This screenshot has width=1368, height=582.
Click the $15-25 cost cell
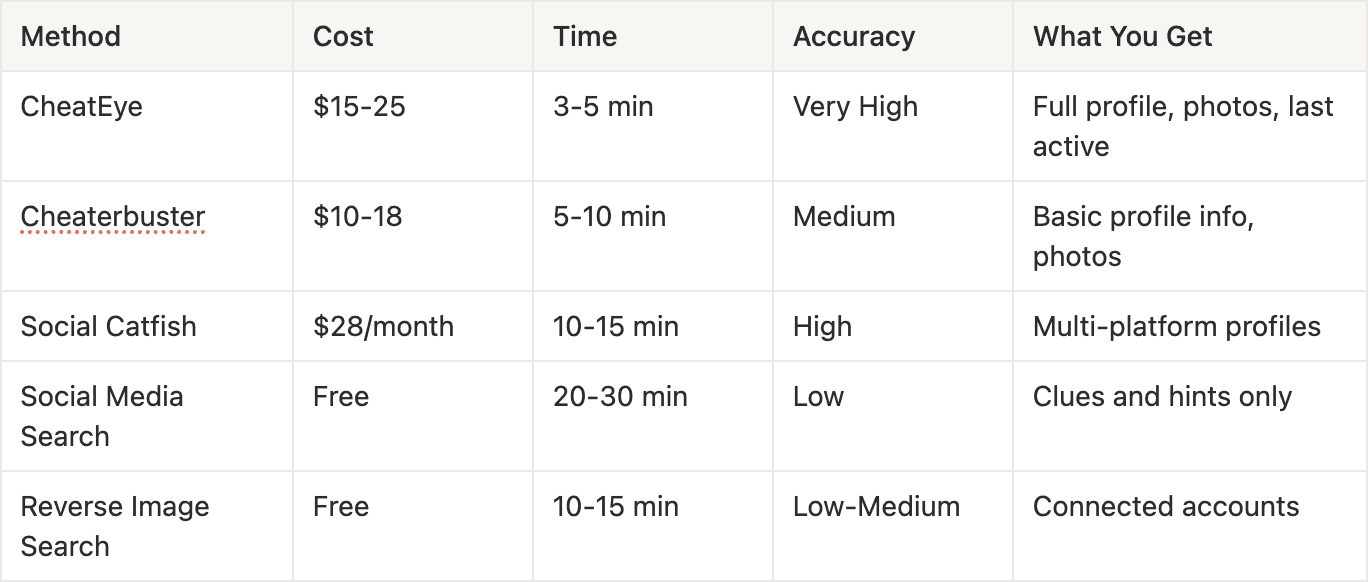(x=359, y=107)
